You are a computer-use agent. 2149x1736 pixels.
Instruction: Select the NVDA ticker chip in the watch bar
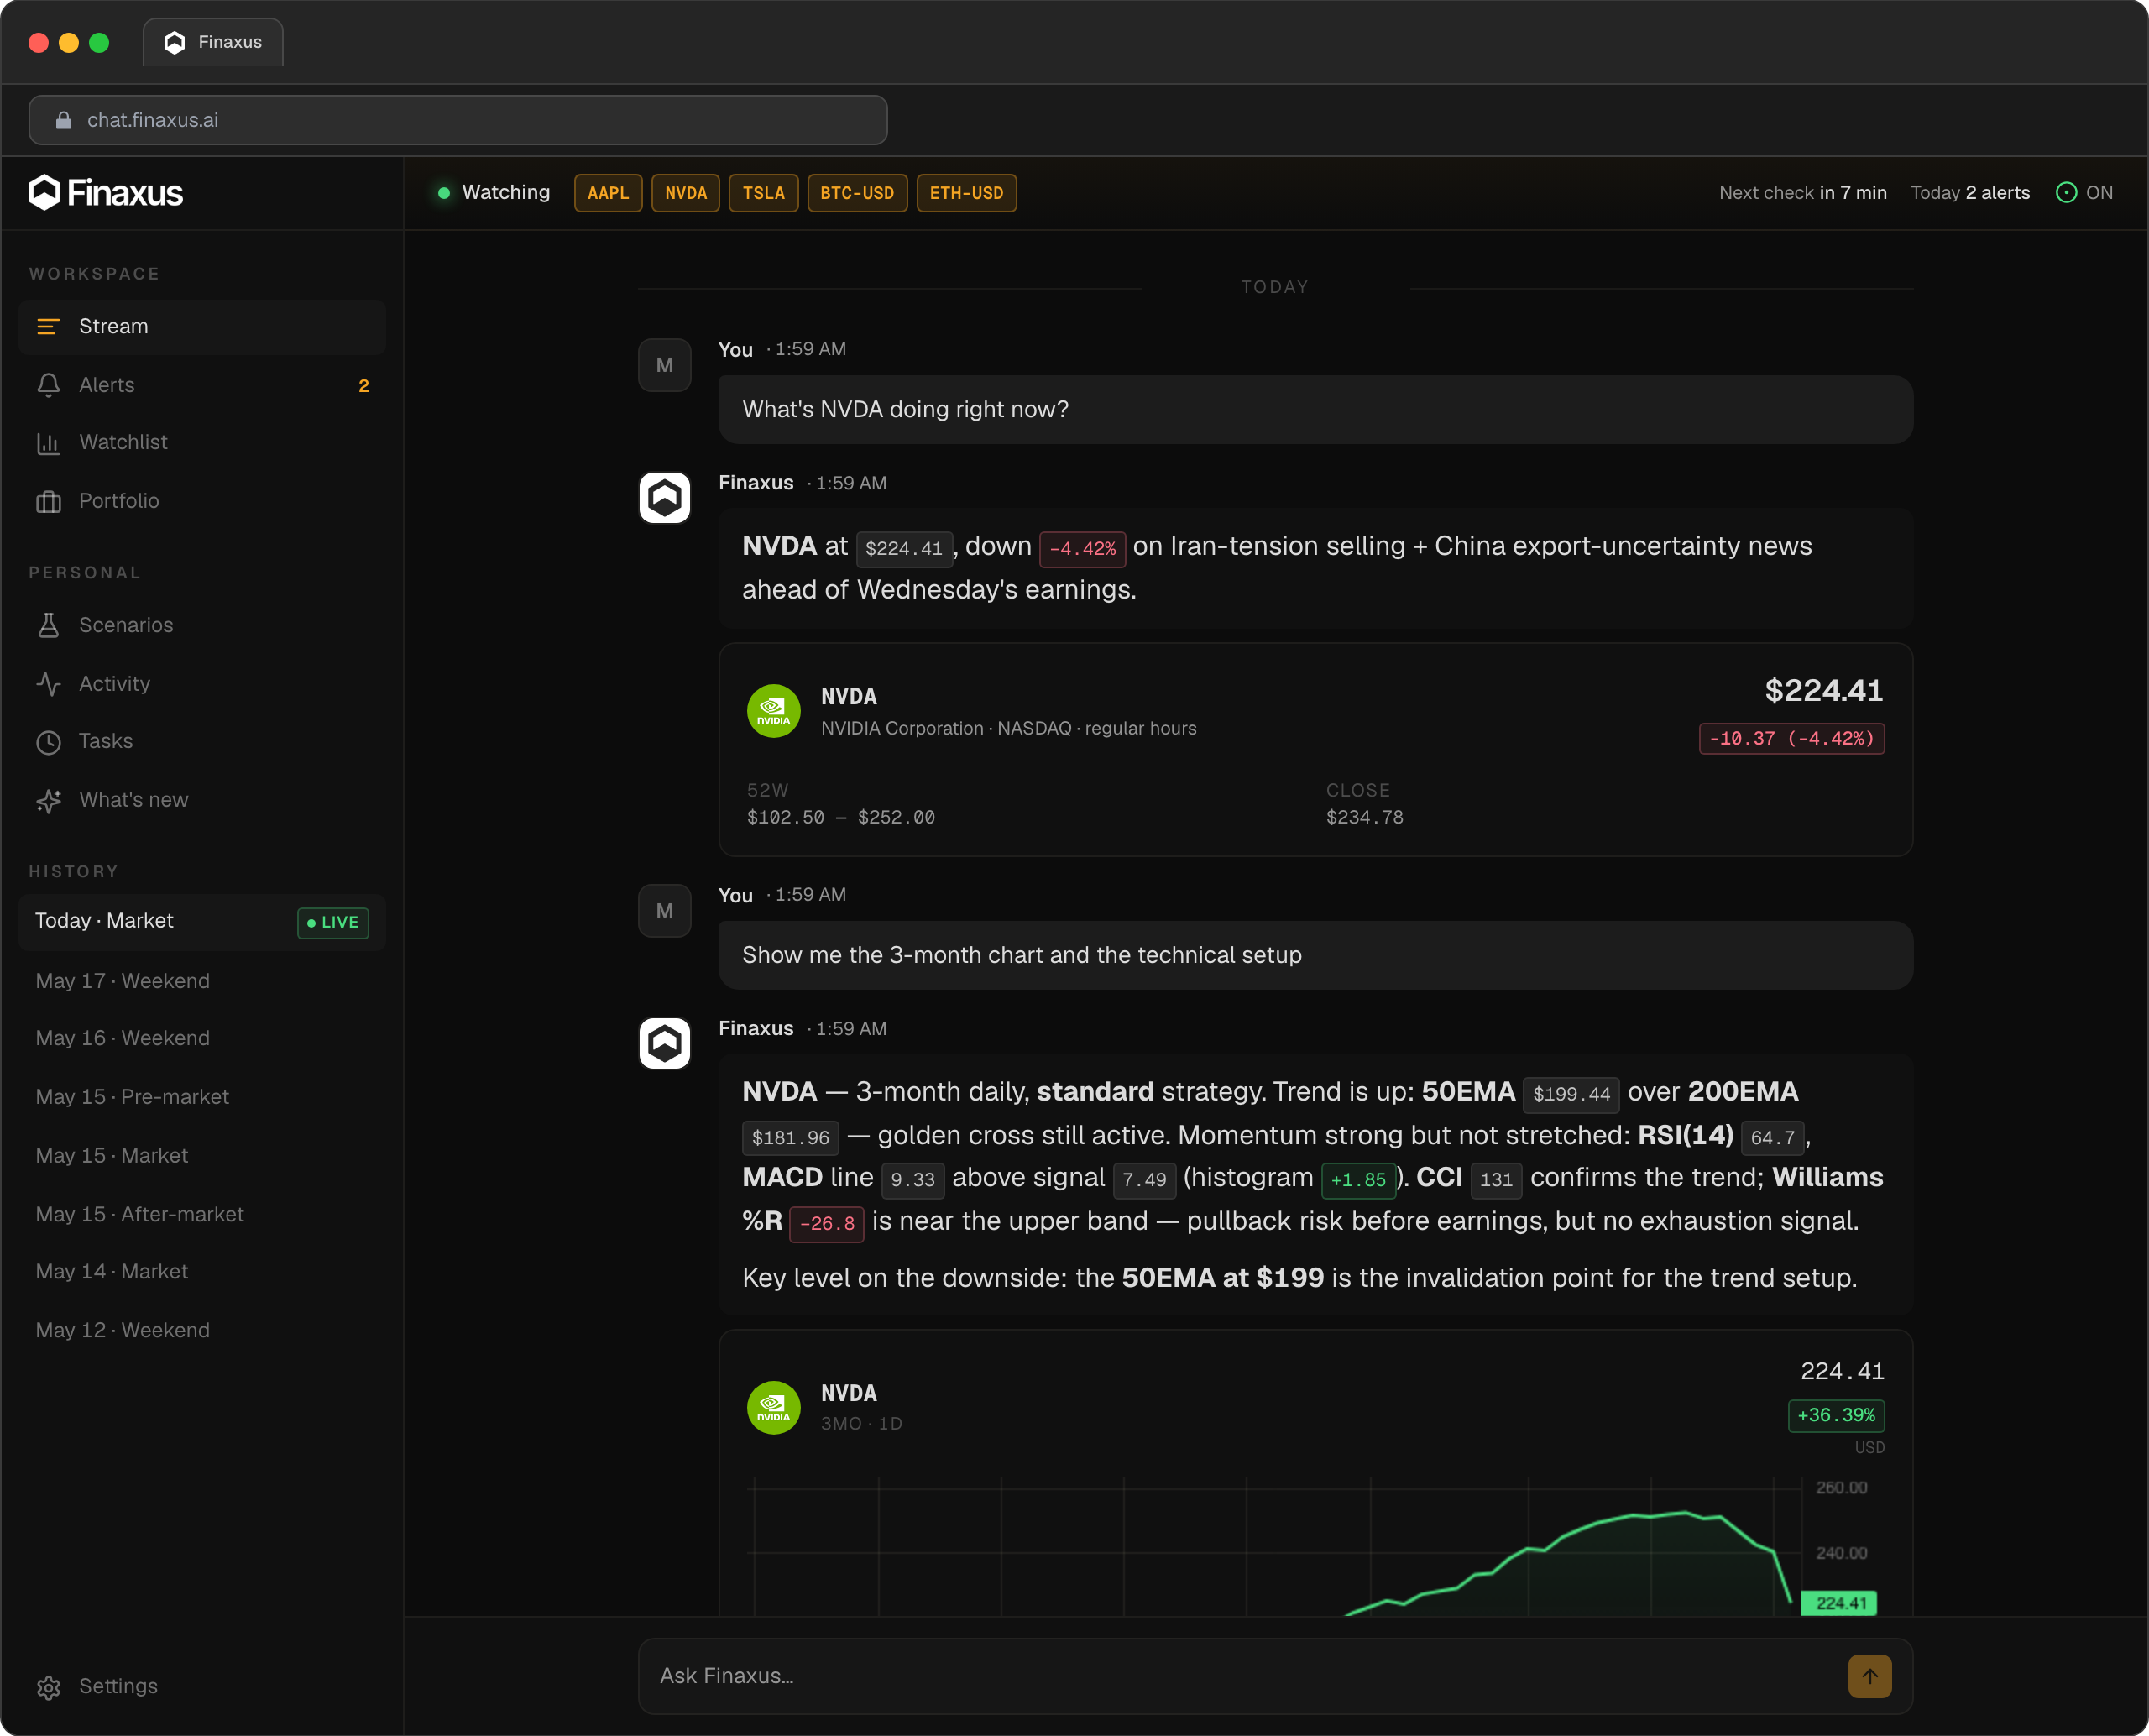(686, 193)
